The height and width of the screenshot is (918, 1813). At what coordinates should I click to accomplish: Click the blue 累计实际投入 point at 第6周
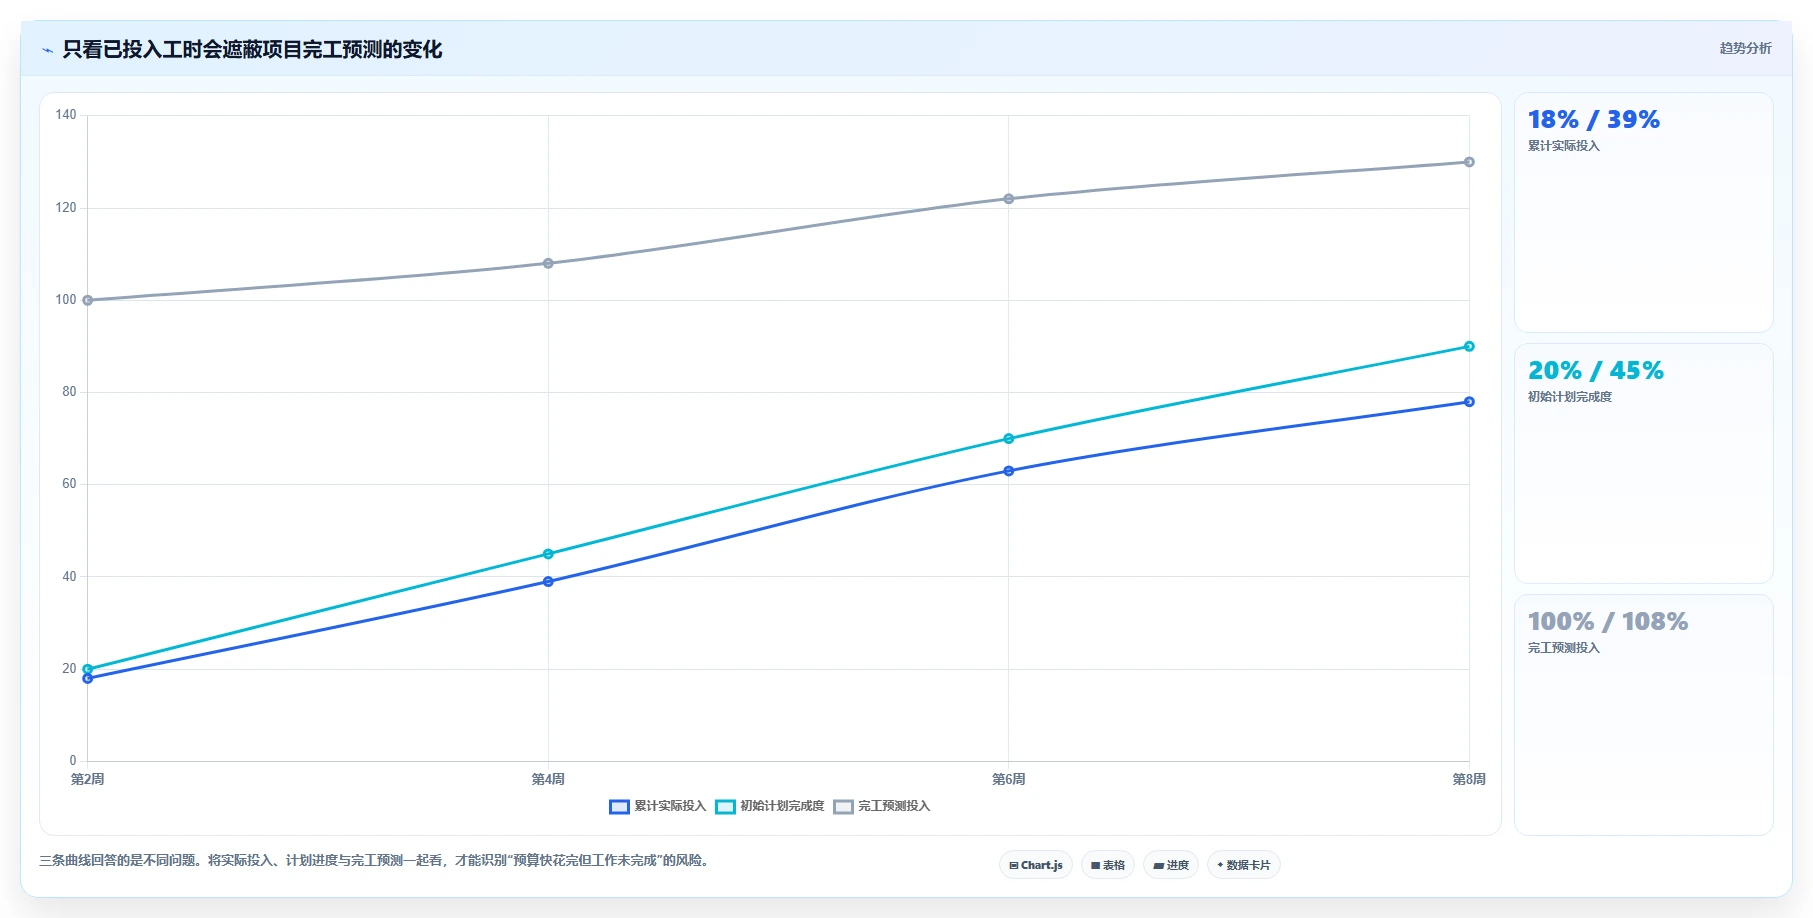(x=1008, y=471)
